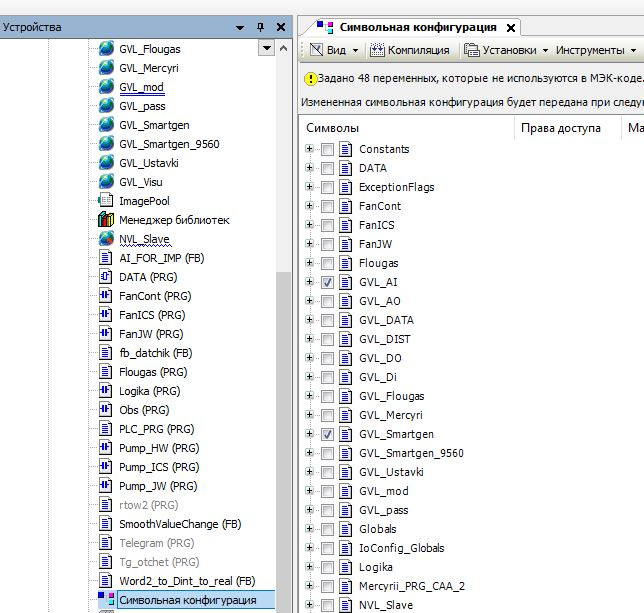Click the PLC_PRG program icon
Image resolution: width=644 pixels, height=613 pixels.
pos(106,429)
